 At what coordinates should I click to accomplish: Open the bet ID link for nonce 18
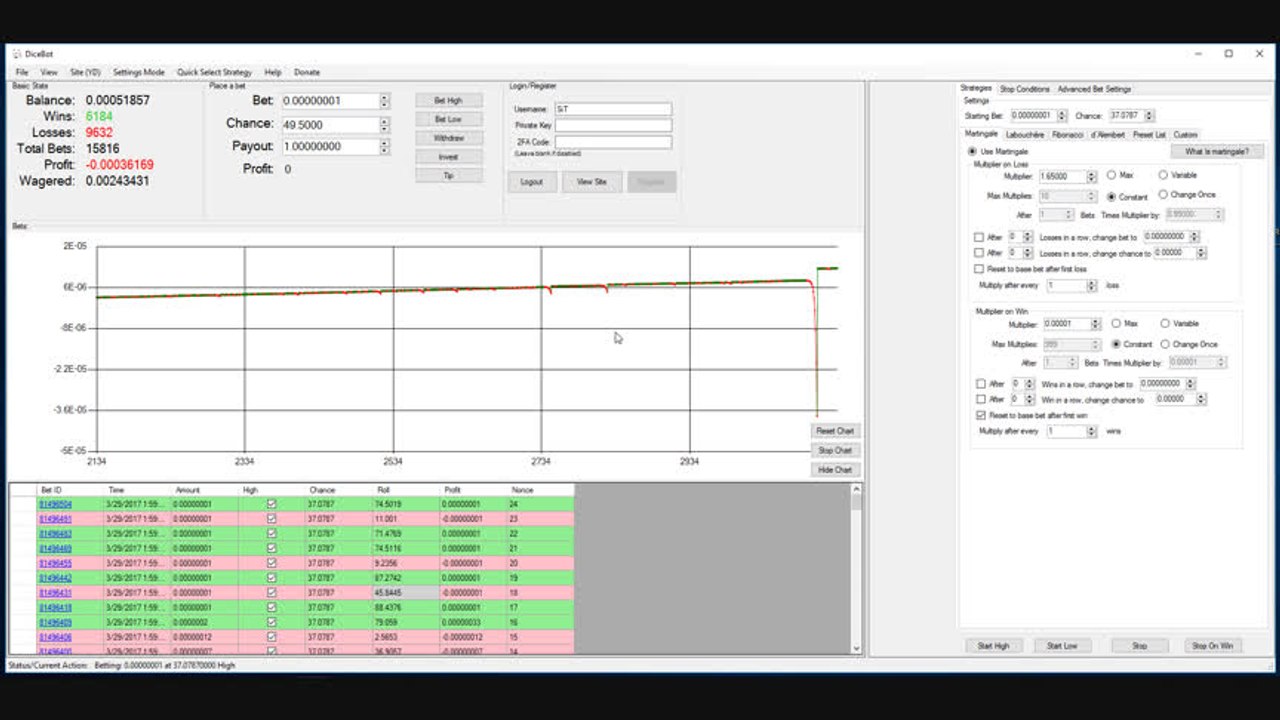tap(55, 593)
